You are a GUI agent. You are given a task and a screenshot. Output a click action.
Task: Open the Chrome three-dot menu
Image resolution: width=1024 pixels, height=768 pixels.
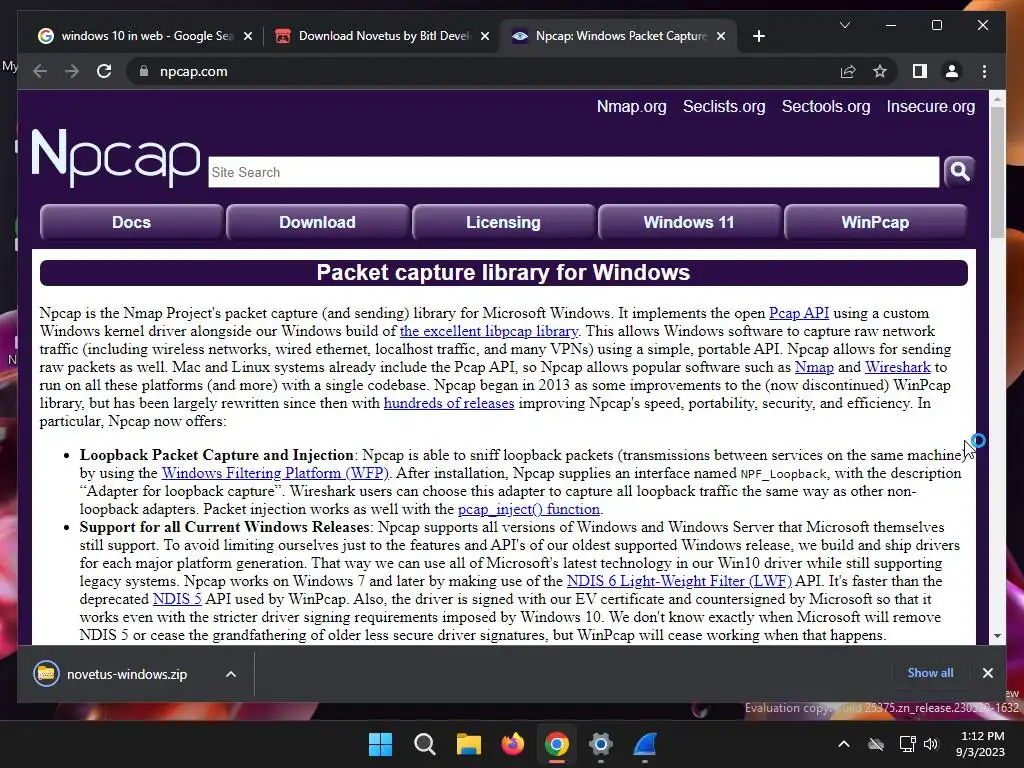[x=984, y=72]
